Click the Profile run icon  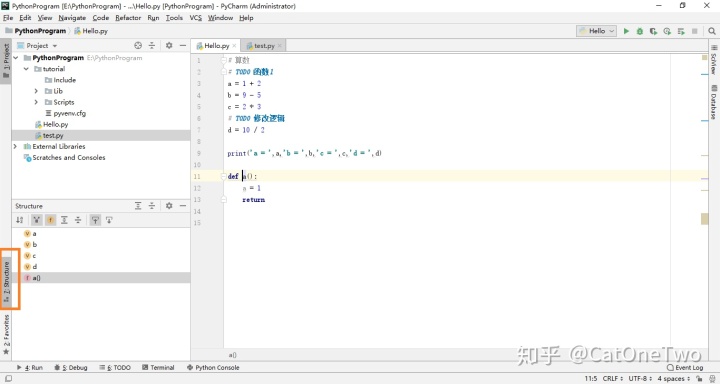click(x=667, y=31)
